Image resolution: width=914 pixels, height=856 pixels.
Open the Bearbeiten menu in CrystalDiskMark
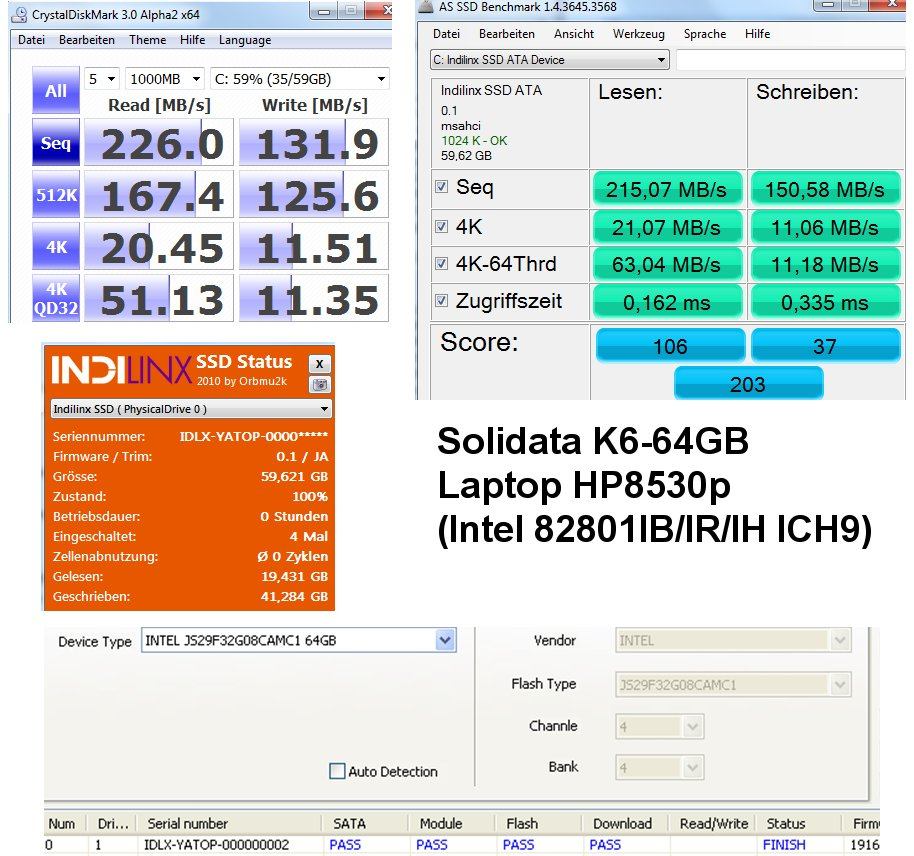(87, 40)
